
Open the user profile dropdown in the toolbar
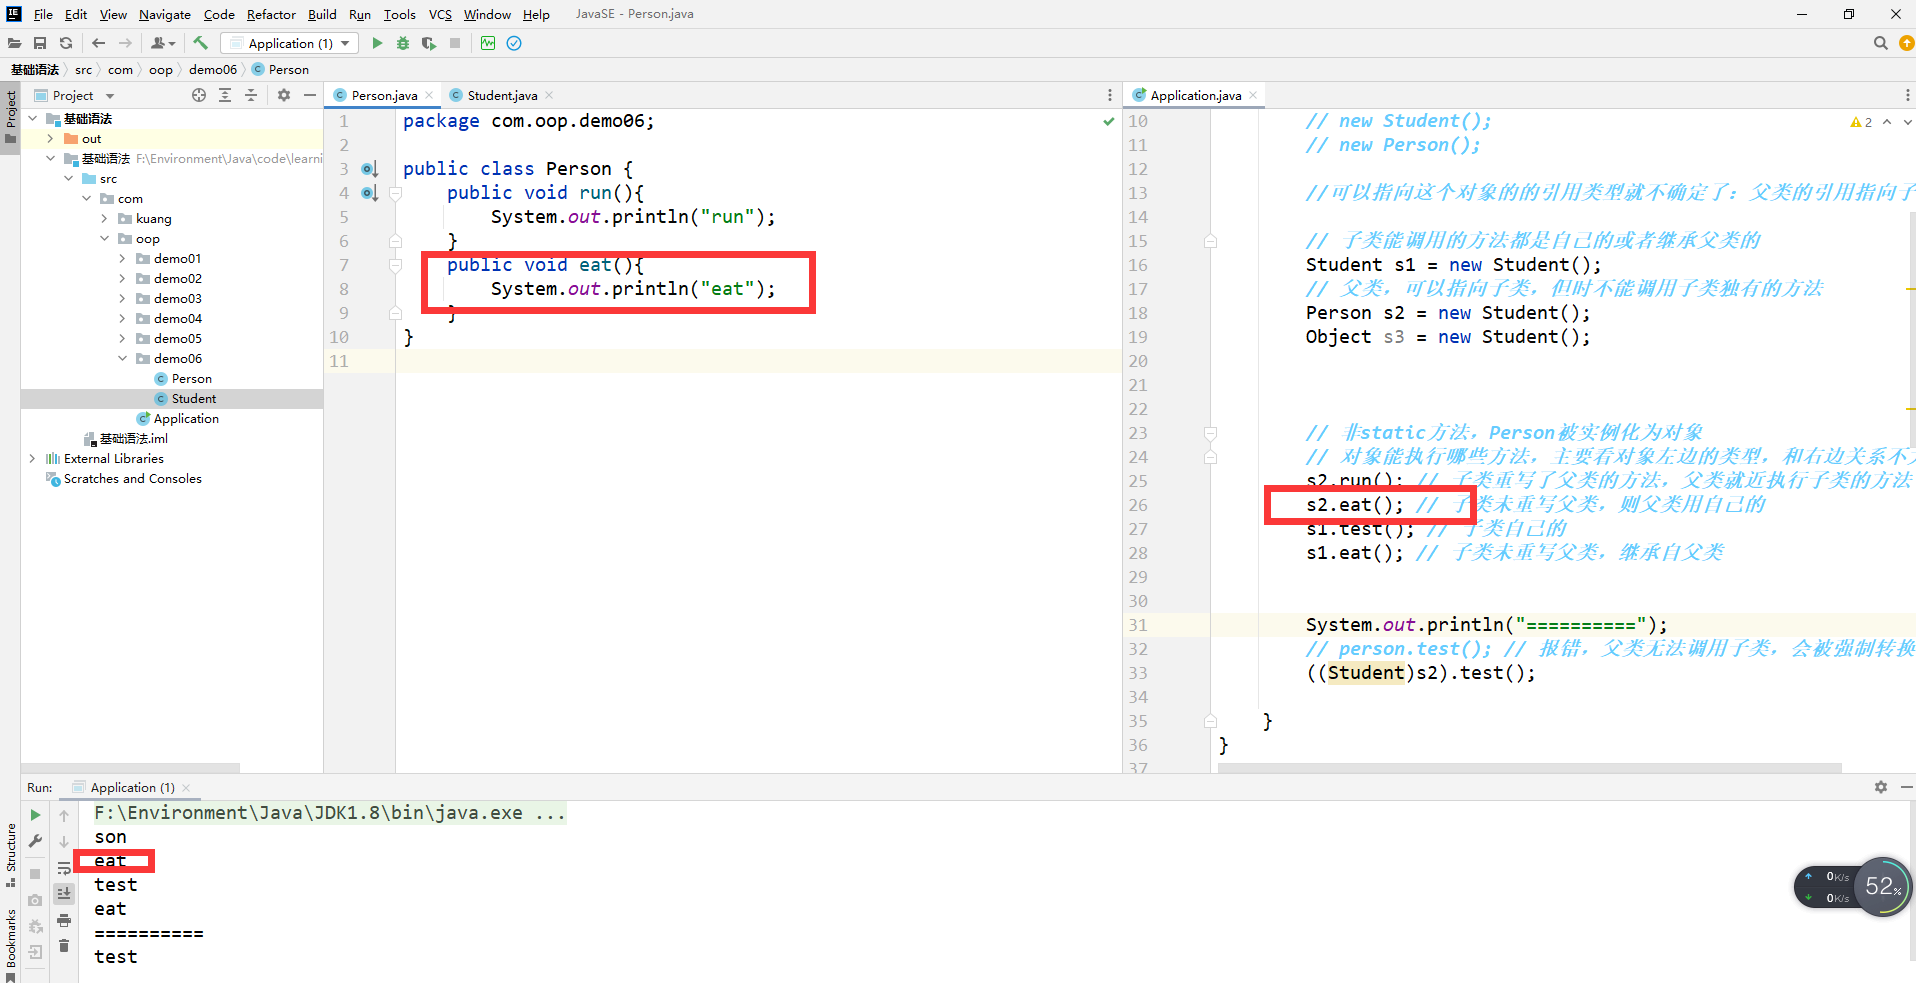[x=163, y=43]
